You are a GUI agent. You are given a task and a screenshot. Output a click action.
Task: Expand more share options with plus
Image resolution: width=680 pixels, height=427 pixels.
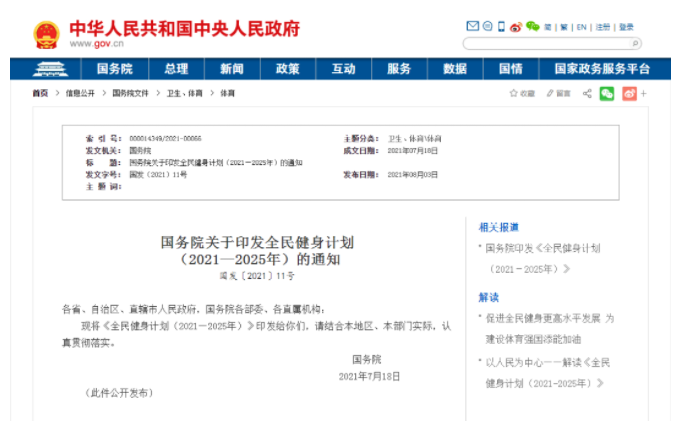(x=644, y=93)
